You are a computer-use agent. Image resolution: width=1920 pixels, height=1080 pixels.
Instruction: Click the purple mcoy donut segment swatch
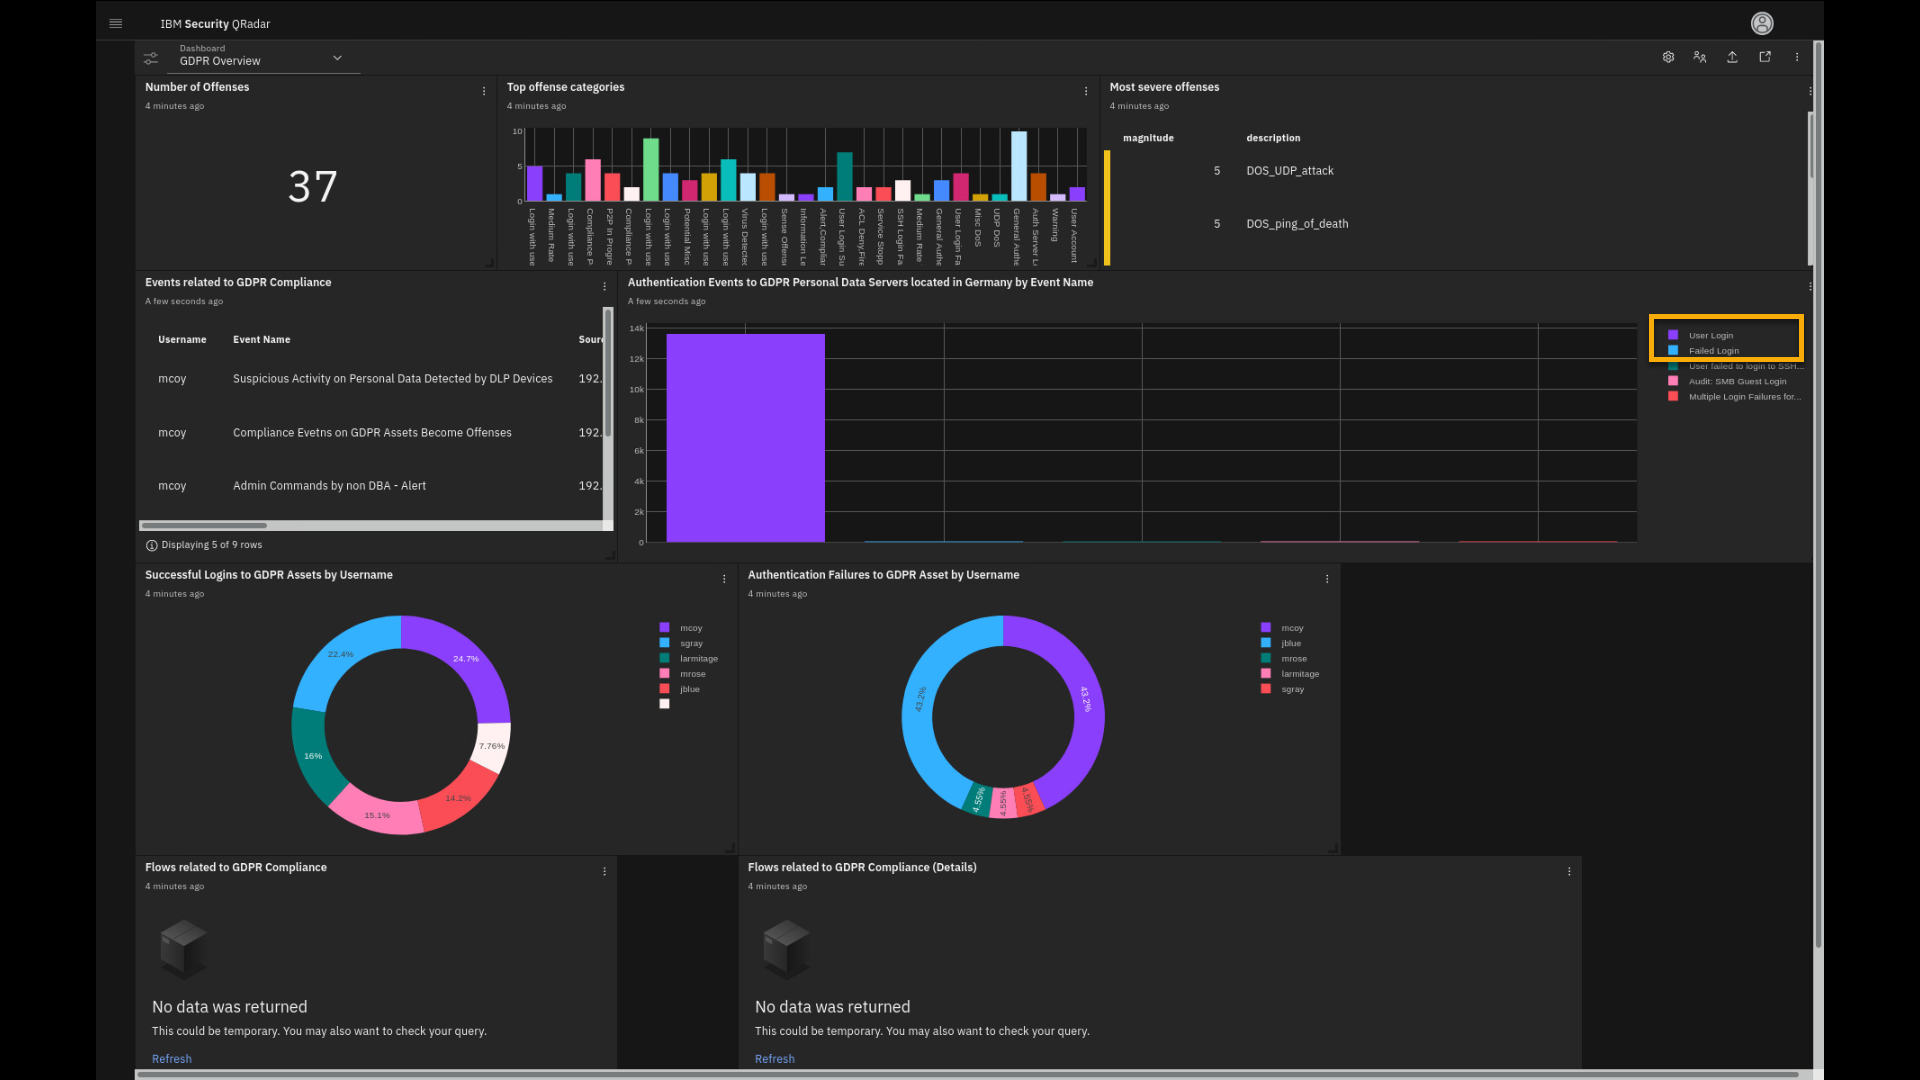(x=1266, y=628)
